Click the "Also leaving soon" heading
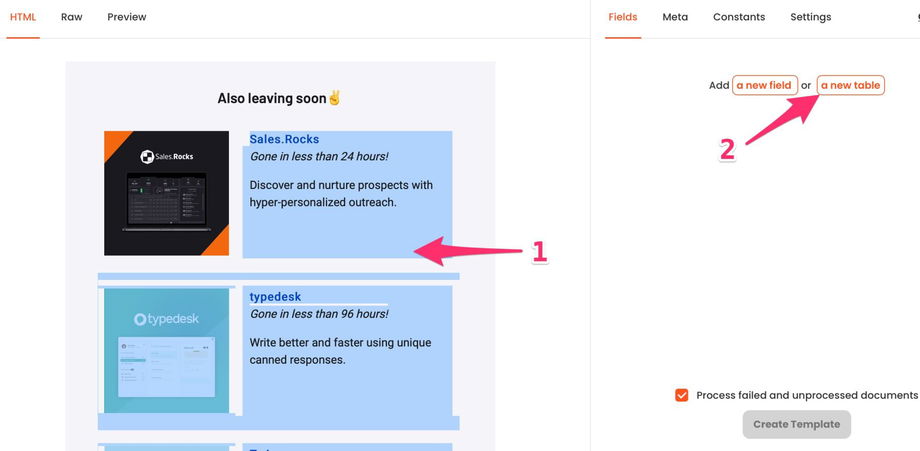This screenshot has width=920, height=451. coord(279,98)
